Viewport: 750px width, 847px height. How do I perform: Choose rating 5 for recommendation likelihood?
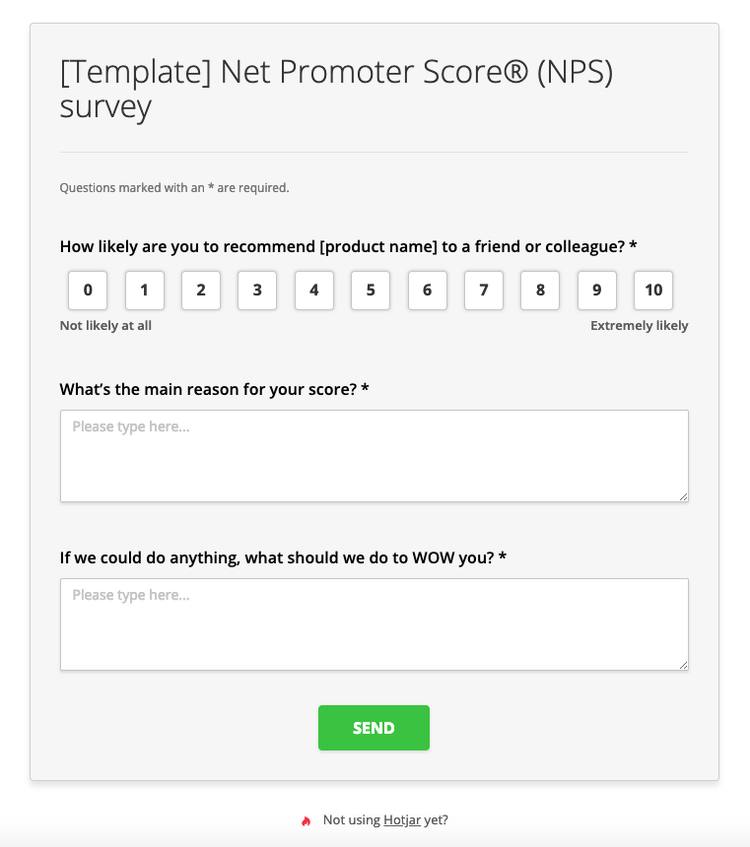pyautogui.click(x=371, y=290)
